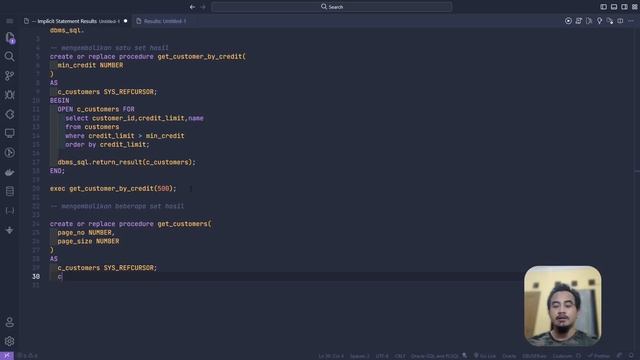Toggle the secondary side bar layout icon
This screenshot has height=360, width=640.
[624, 7]
